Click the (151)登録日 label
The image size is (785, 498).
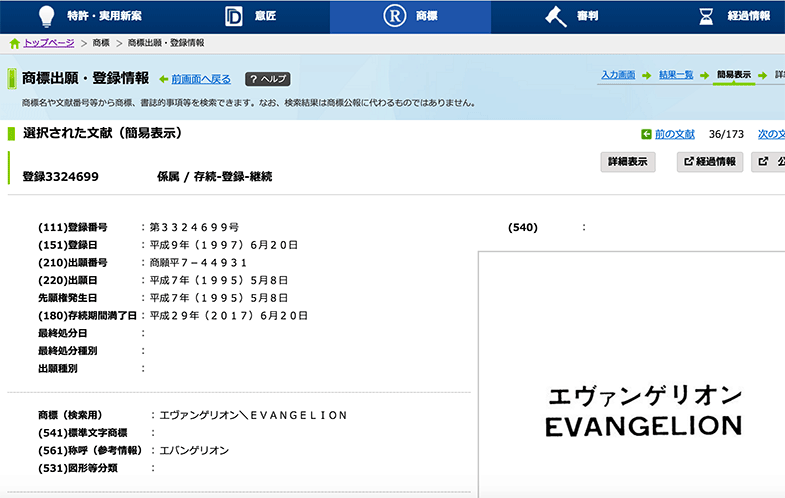point(68,245)
